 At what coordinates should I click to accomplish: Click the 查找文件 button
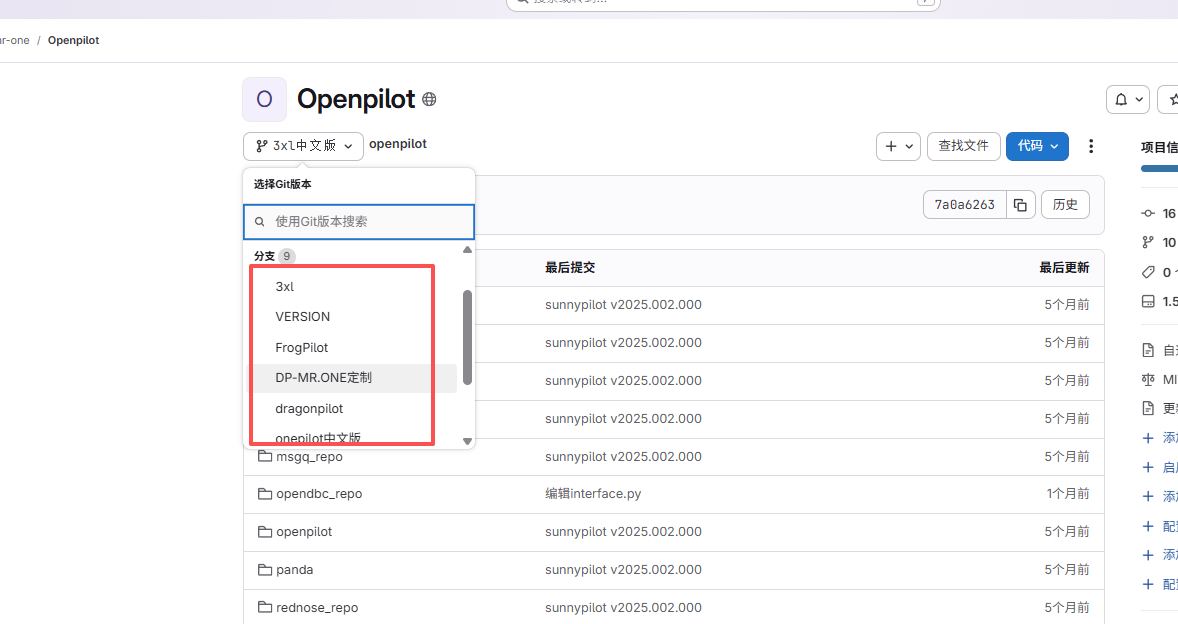coord(963,146)
